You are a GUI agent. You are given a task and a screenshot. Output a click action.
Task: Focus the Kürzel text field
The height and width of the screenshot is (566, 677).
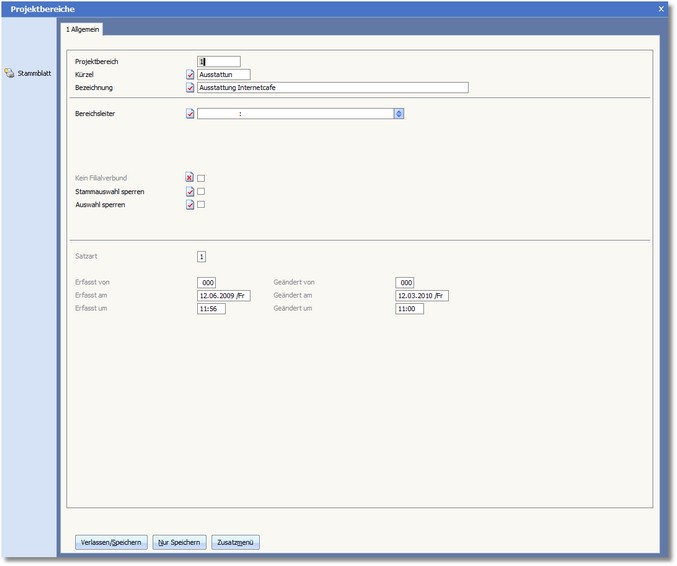click(x=223, y=74)
